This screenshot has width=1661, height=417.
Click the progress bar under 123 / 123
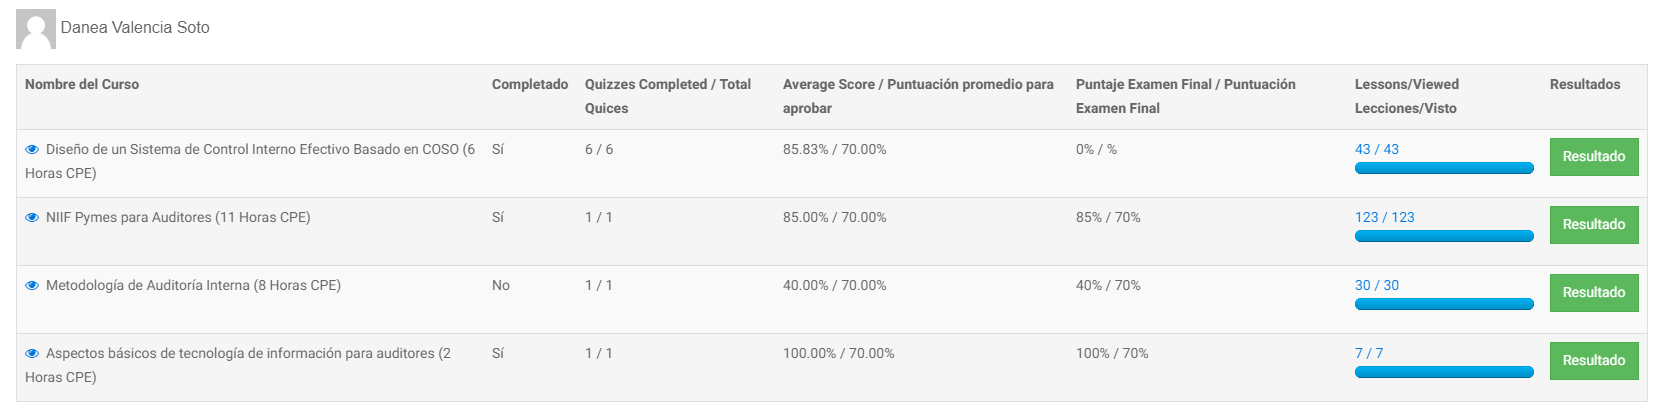coord(1443,237)
